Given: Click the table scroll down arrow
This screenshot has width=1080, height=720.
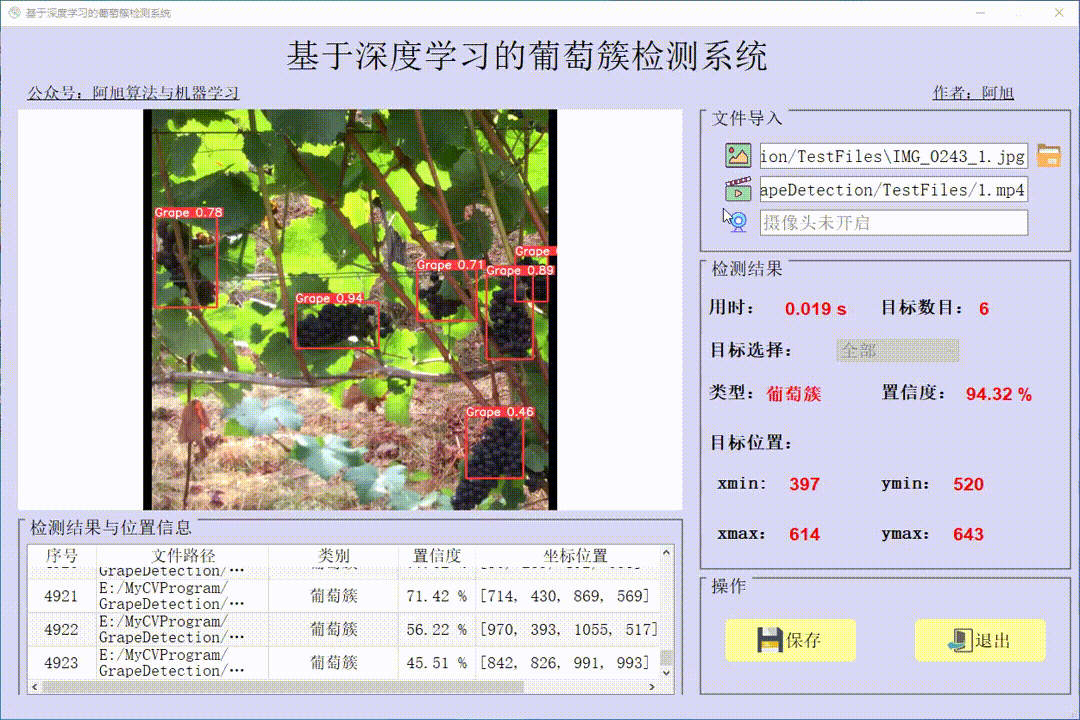Looking at the screenshot, I should pos(666,672).
